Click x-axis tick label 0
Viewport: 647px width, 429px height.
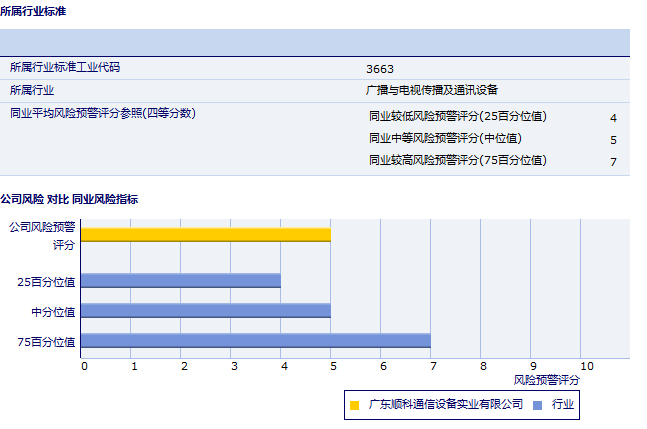coord(85,366)
